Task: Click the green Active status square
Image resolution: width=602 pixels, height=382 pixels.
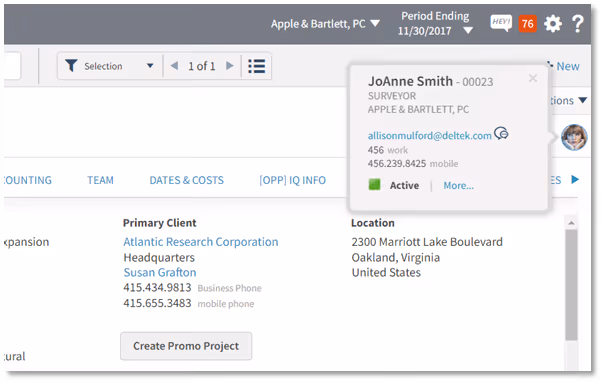Action: [x=374, y=185]
